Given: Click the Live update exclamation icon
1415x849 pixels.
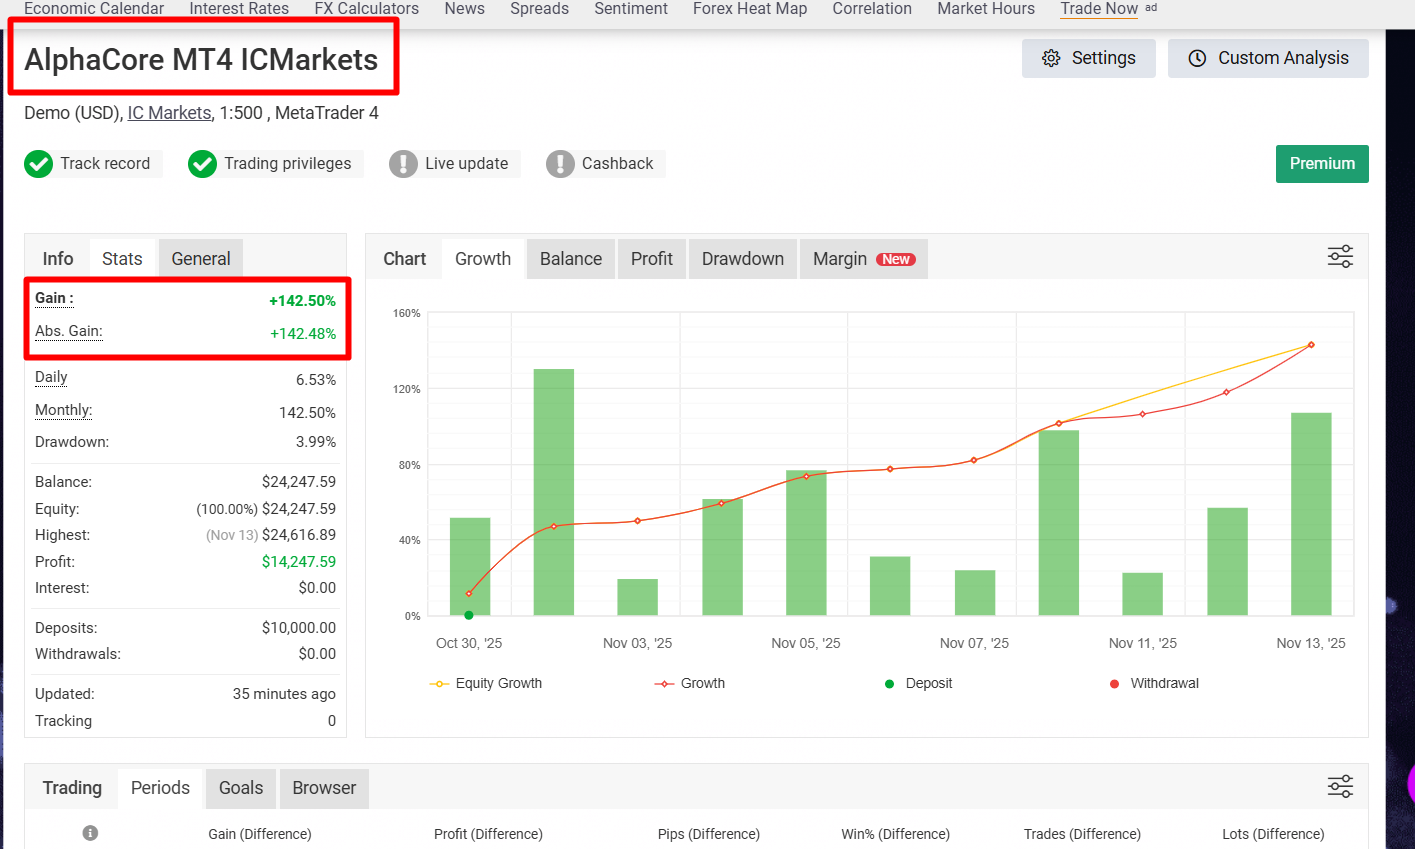Looking at the screenshot, I should (x=403, y=164).
